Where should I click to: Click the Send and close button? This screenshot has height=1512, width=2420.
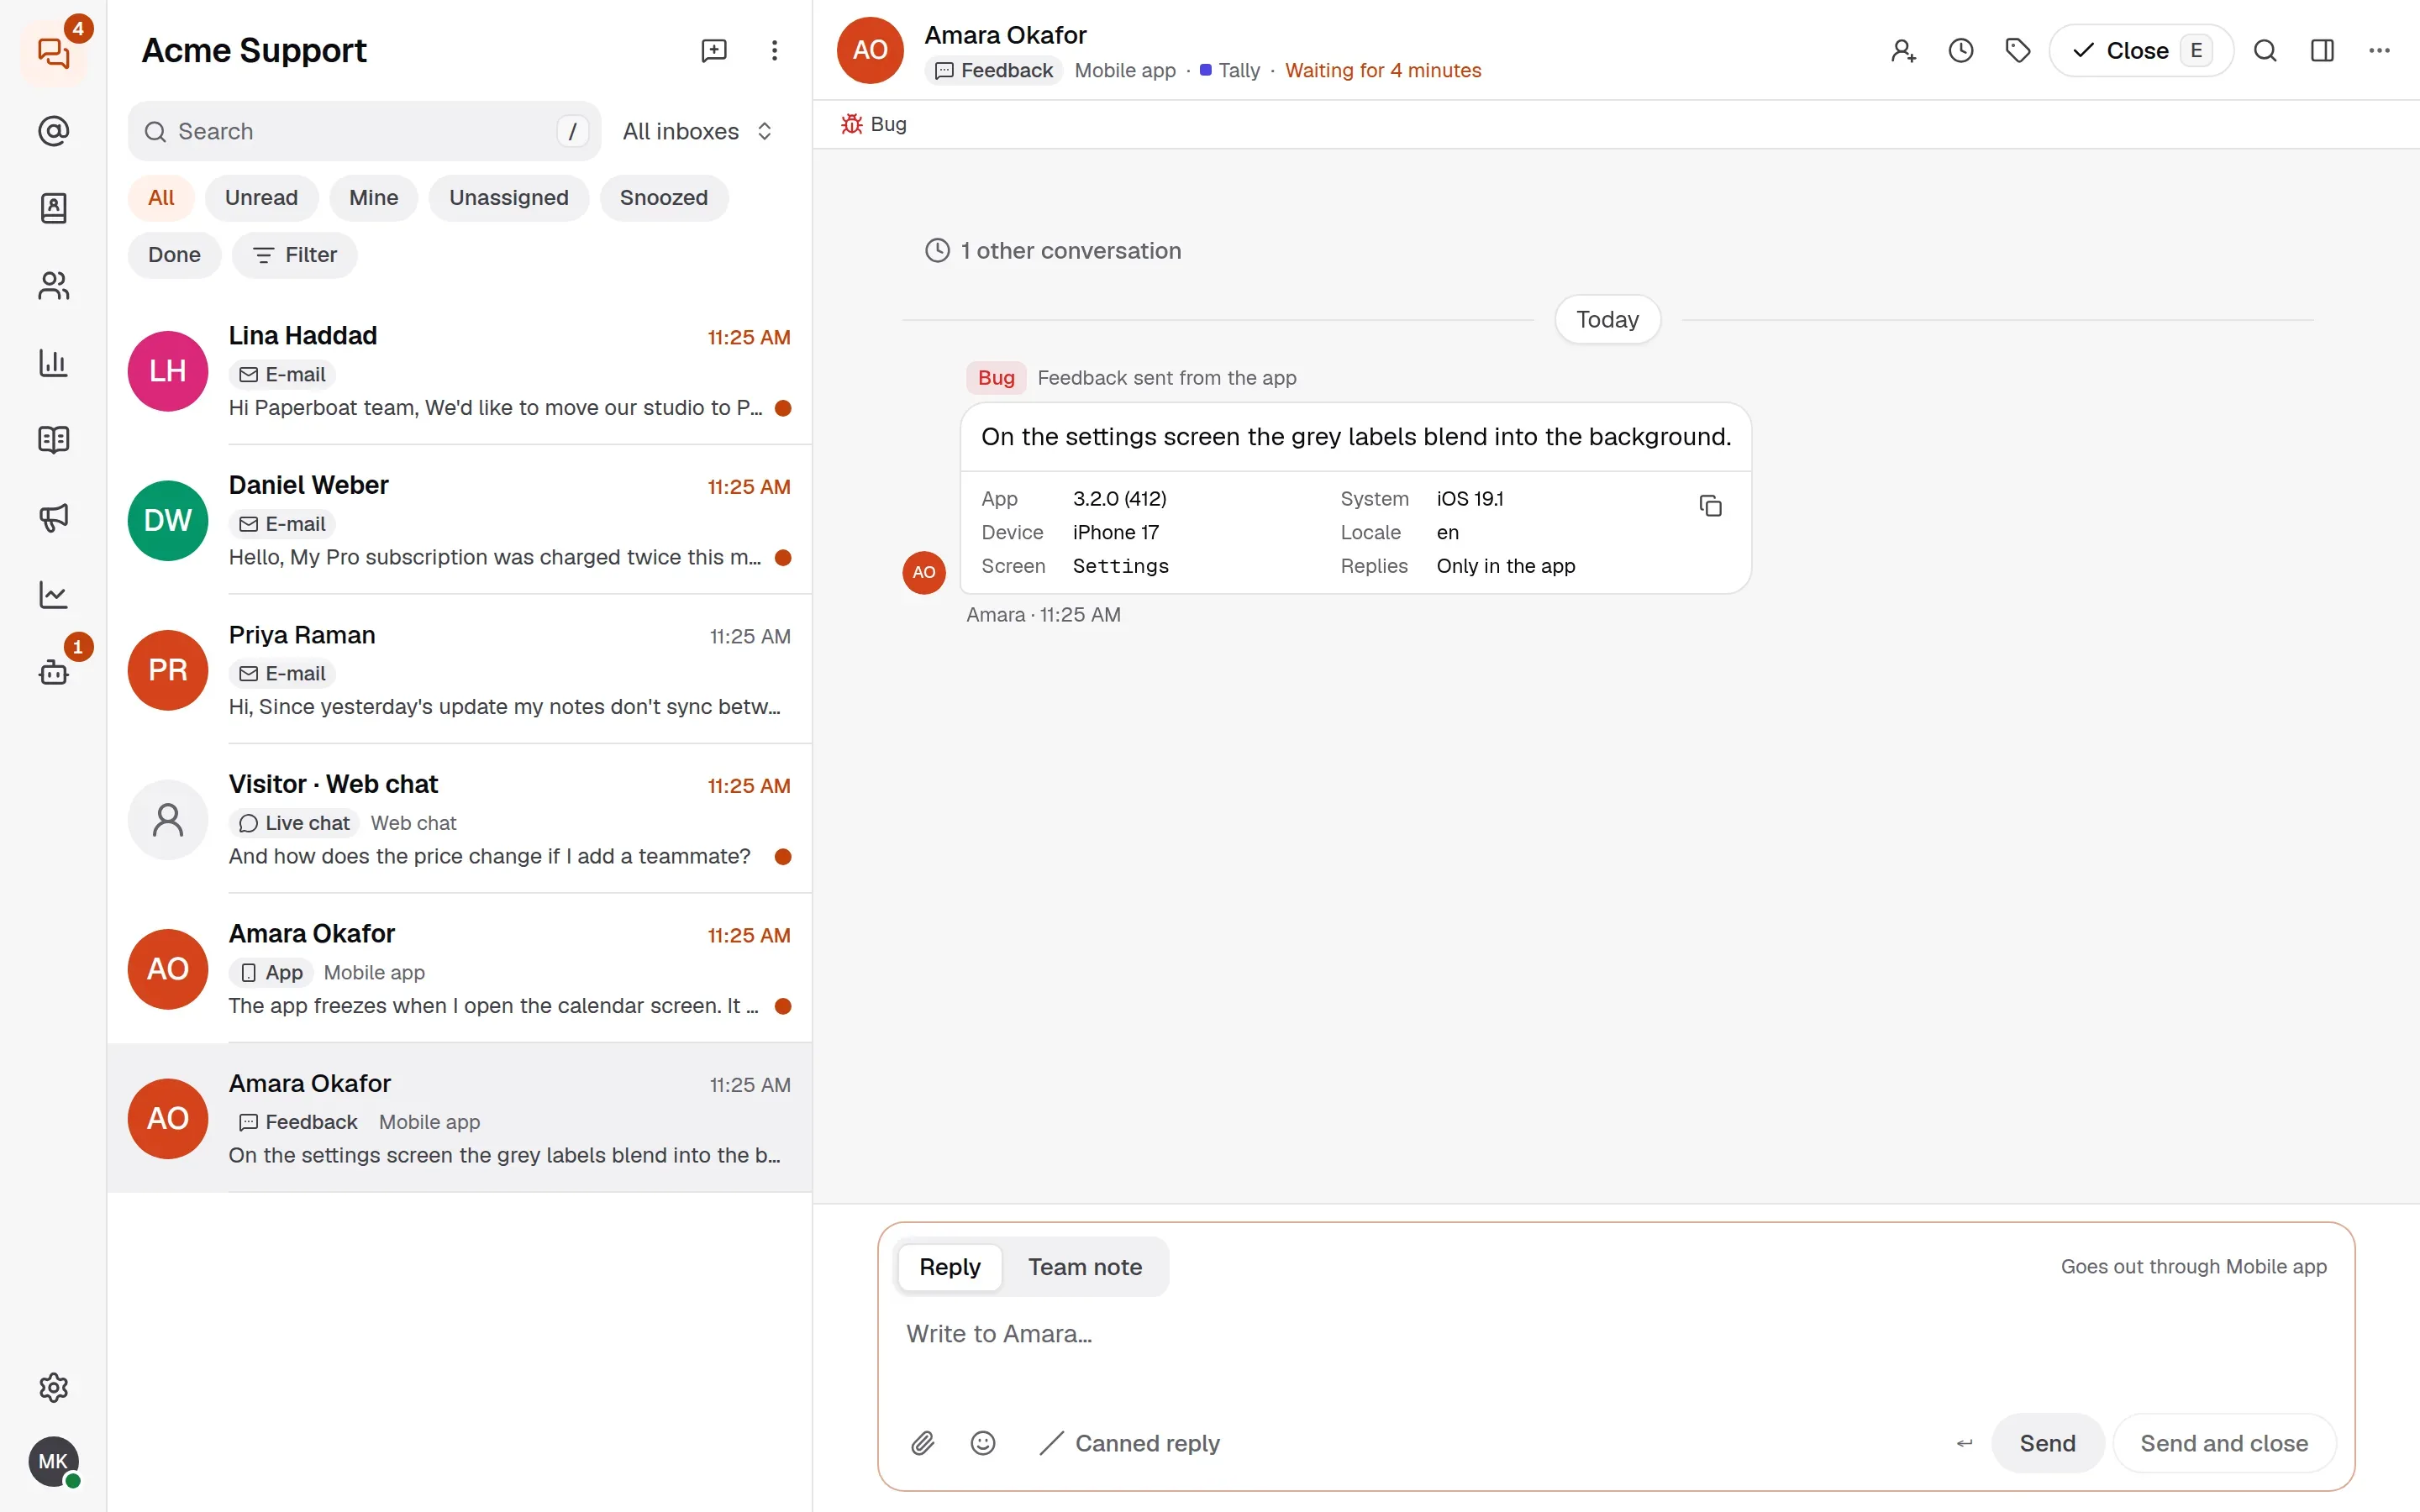2223,1443
